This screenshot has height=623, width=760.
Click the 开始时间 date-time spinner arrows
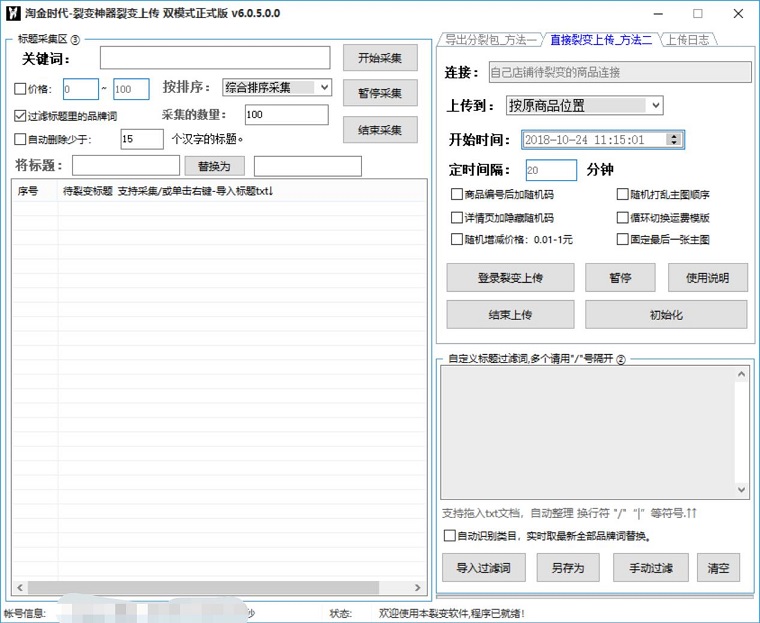coord(674,140)
